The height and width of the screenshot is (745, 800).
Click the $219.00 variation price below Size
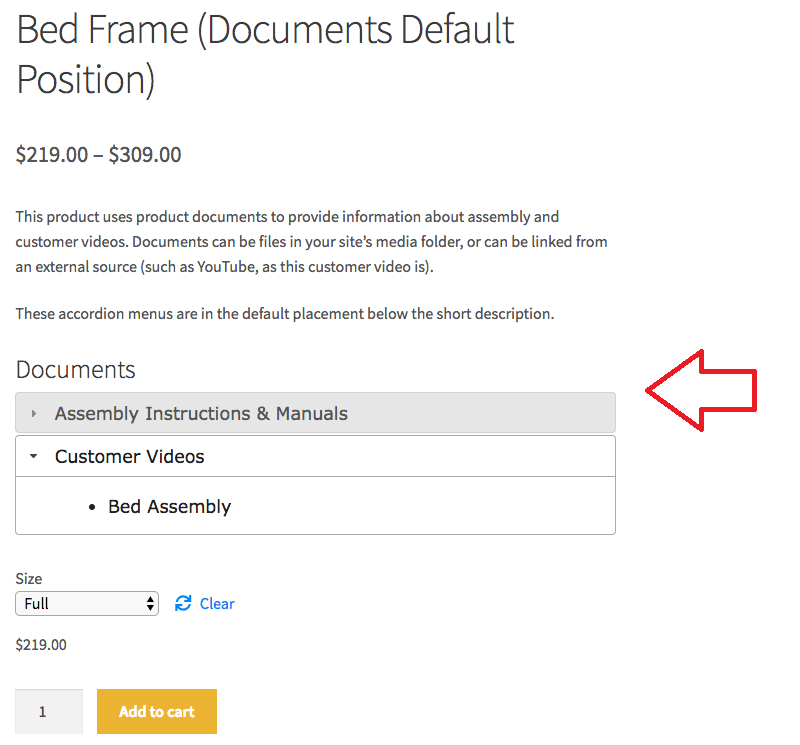coord(41,645)
